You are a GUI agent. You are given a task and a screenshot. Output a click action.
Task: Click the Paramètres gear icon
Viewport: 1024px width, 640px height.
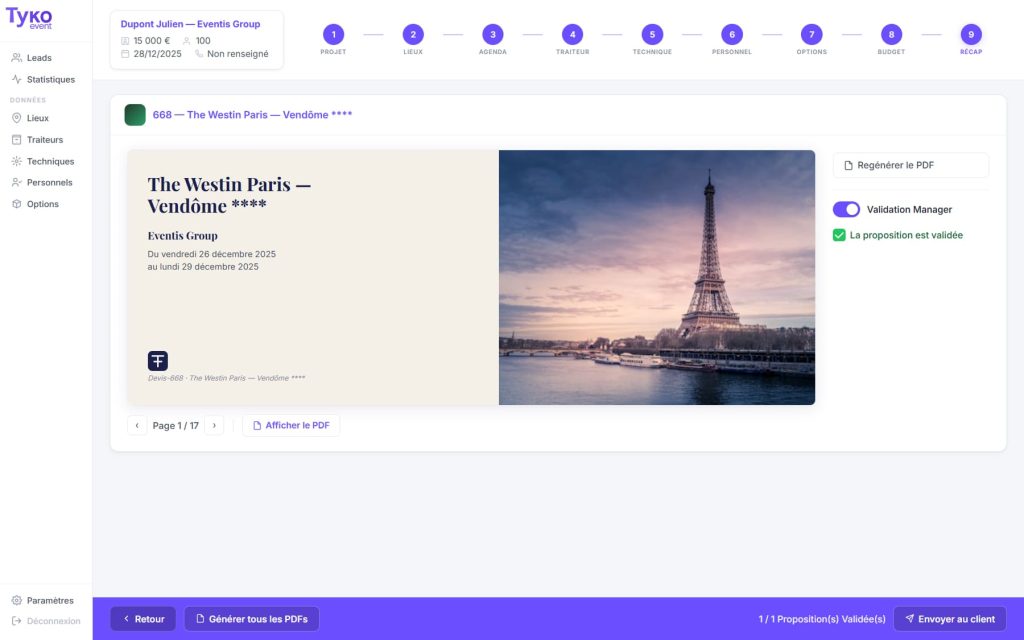pyautogui.click(x=16, y=600)
